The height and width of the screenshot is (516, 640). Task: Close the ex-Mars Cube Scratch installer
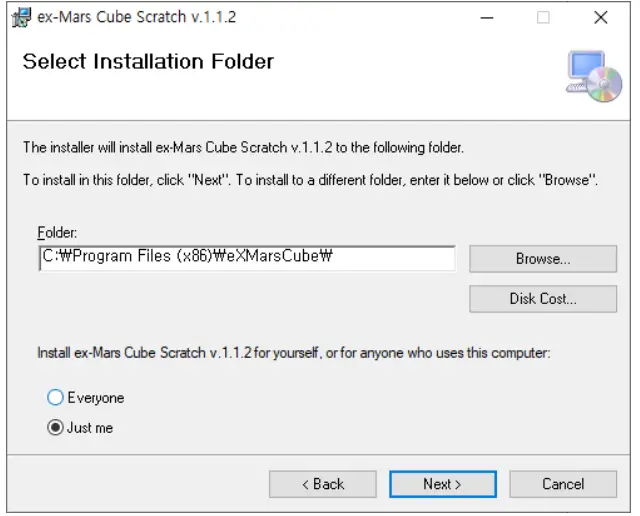tap(600, 18)
